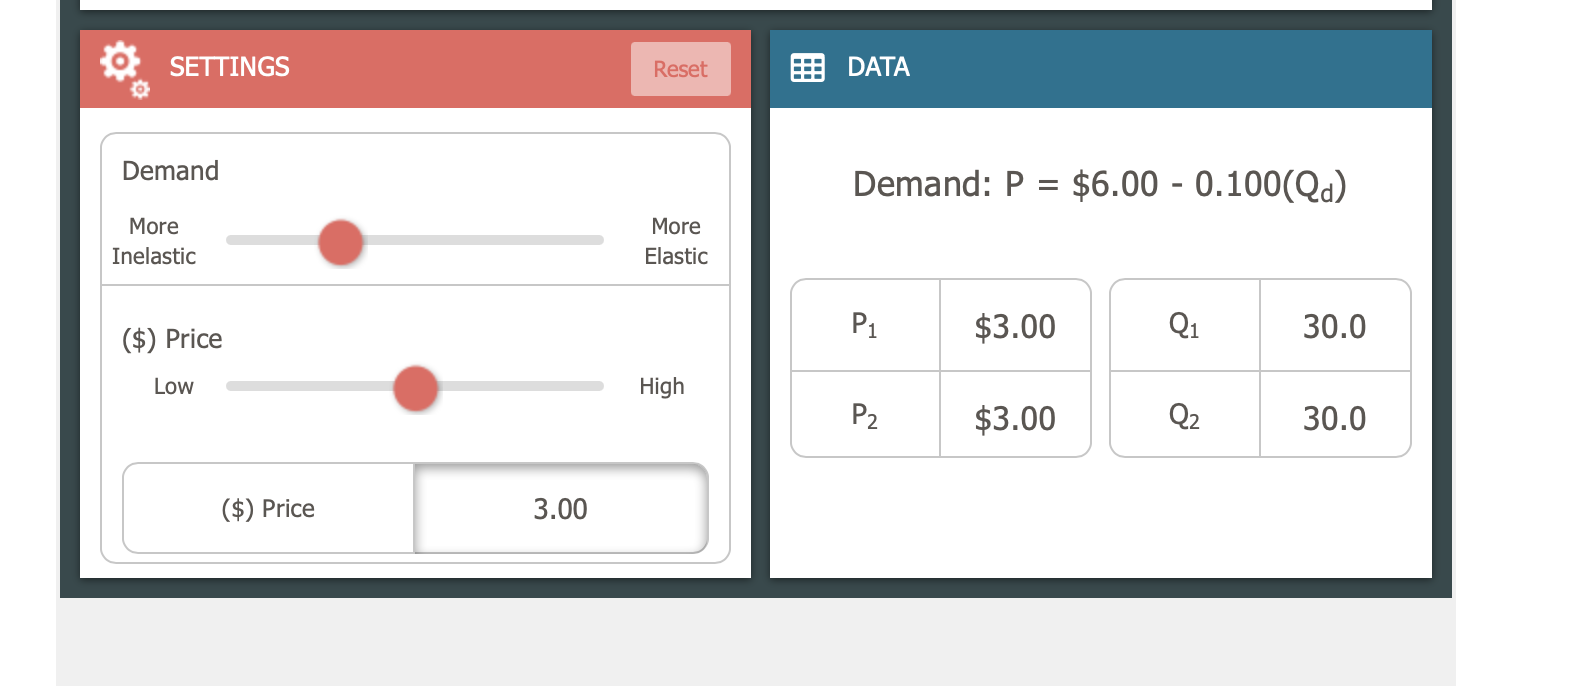Click the More Elastic label
The image size is (1584, 686).
(x=675, y=241)
